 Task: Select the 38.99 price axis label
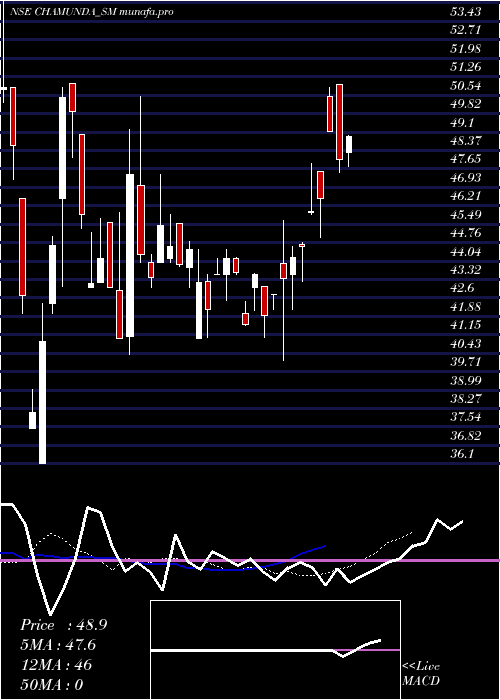pyautogui.click(x=465, y=381)
